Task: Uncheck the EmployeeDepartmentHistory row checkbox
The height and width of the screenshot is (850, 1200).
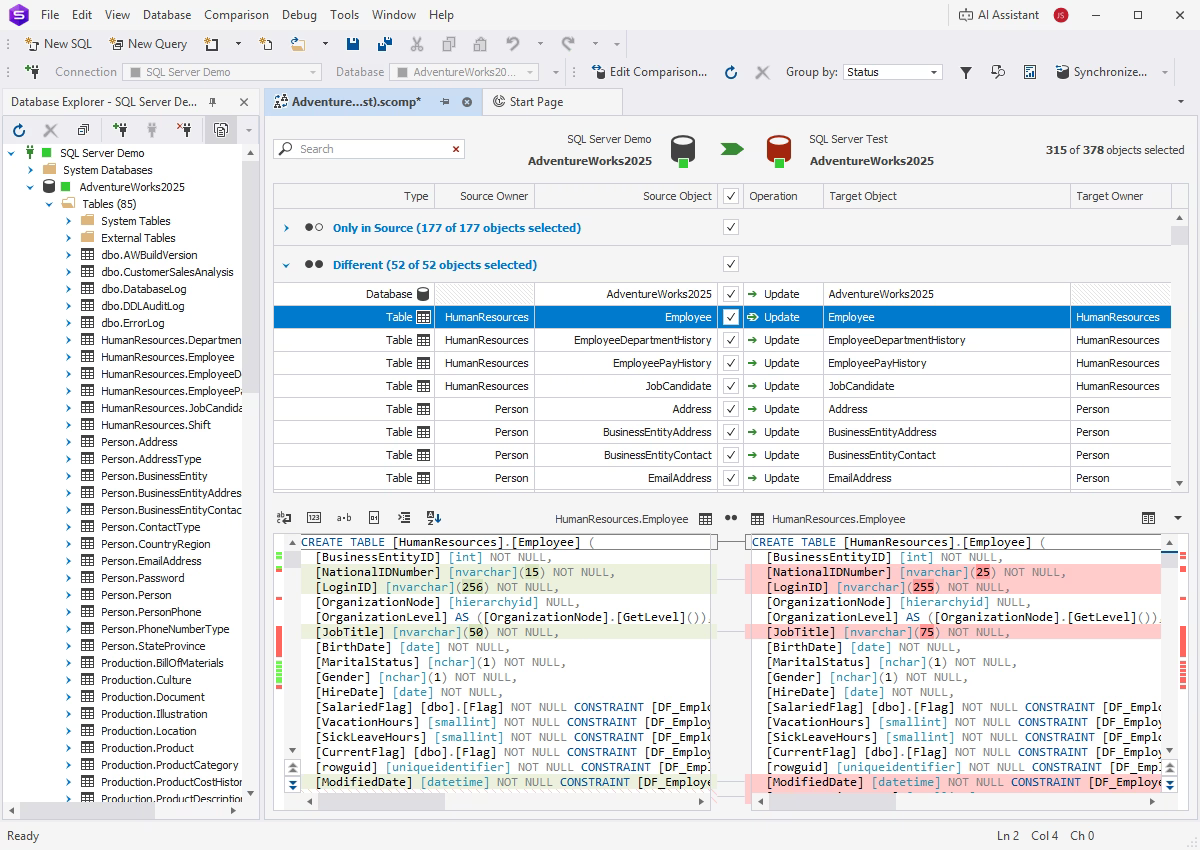Action: point(731,340)
